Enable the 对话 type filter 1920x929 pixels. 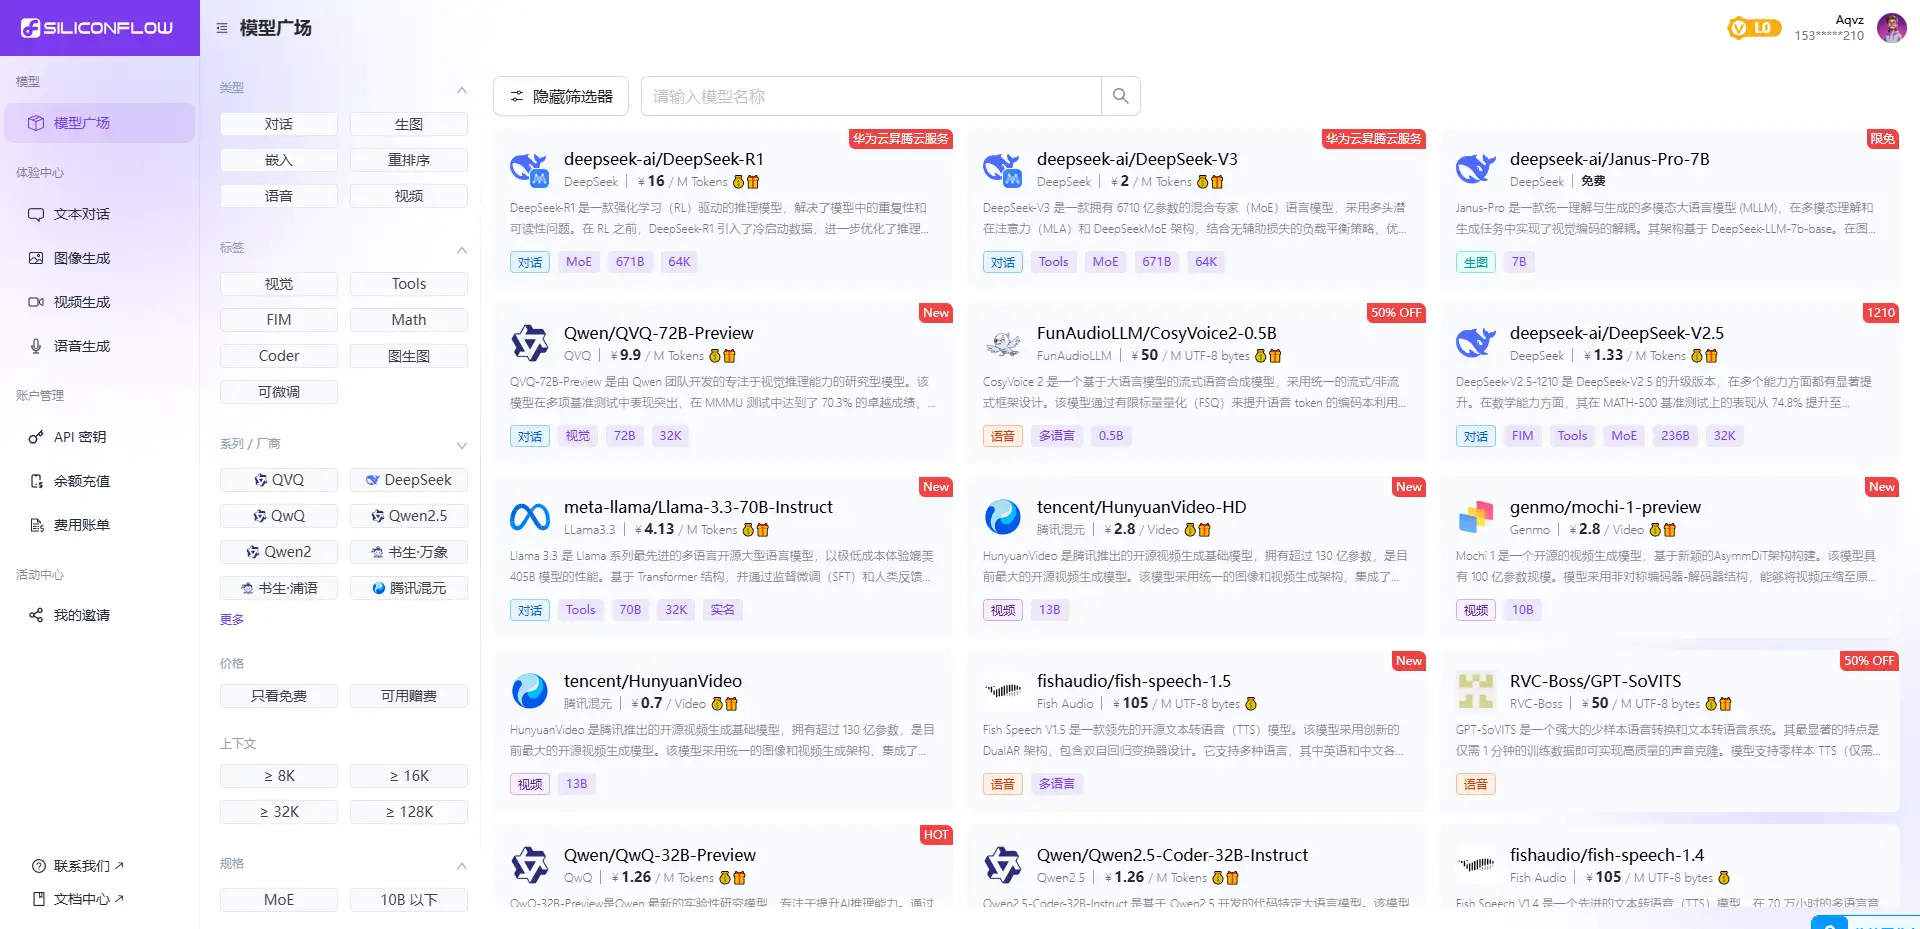click(279, 124)
